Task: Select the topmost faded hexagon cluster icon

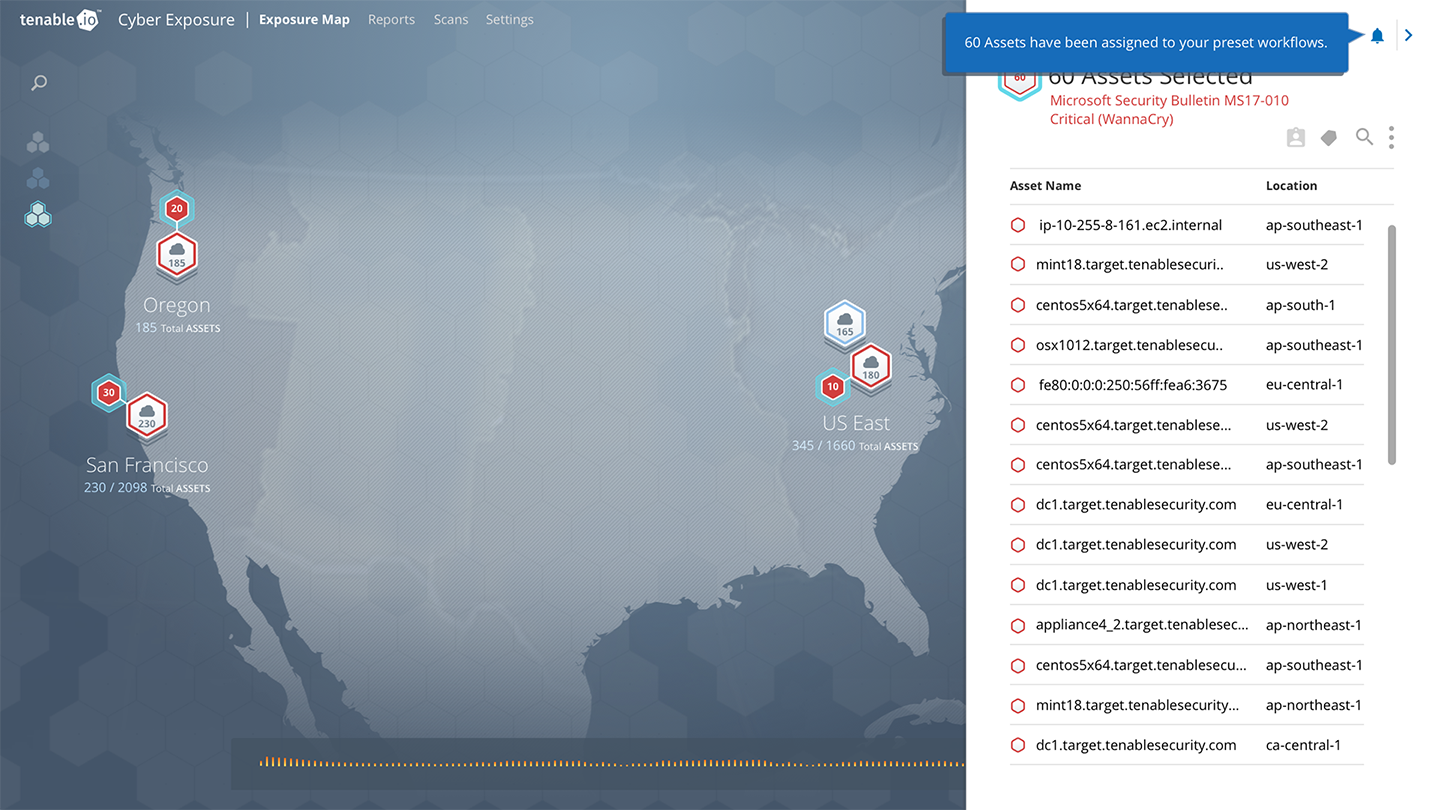Action: [38, 143]
